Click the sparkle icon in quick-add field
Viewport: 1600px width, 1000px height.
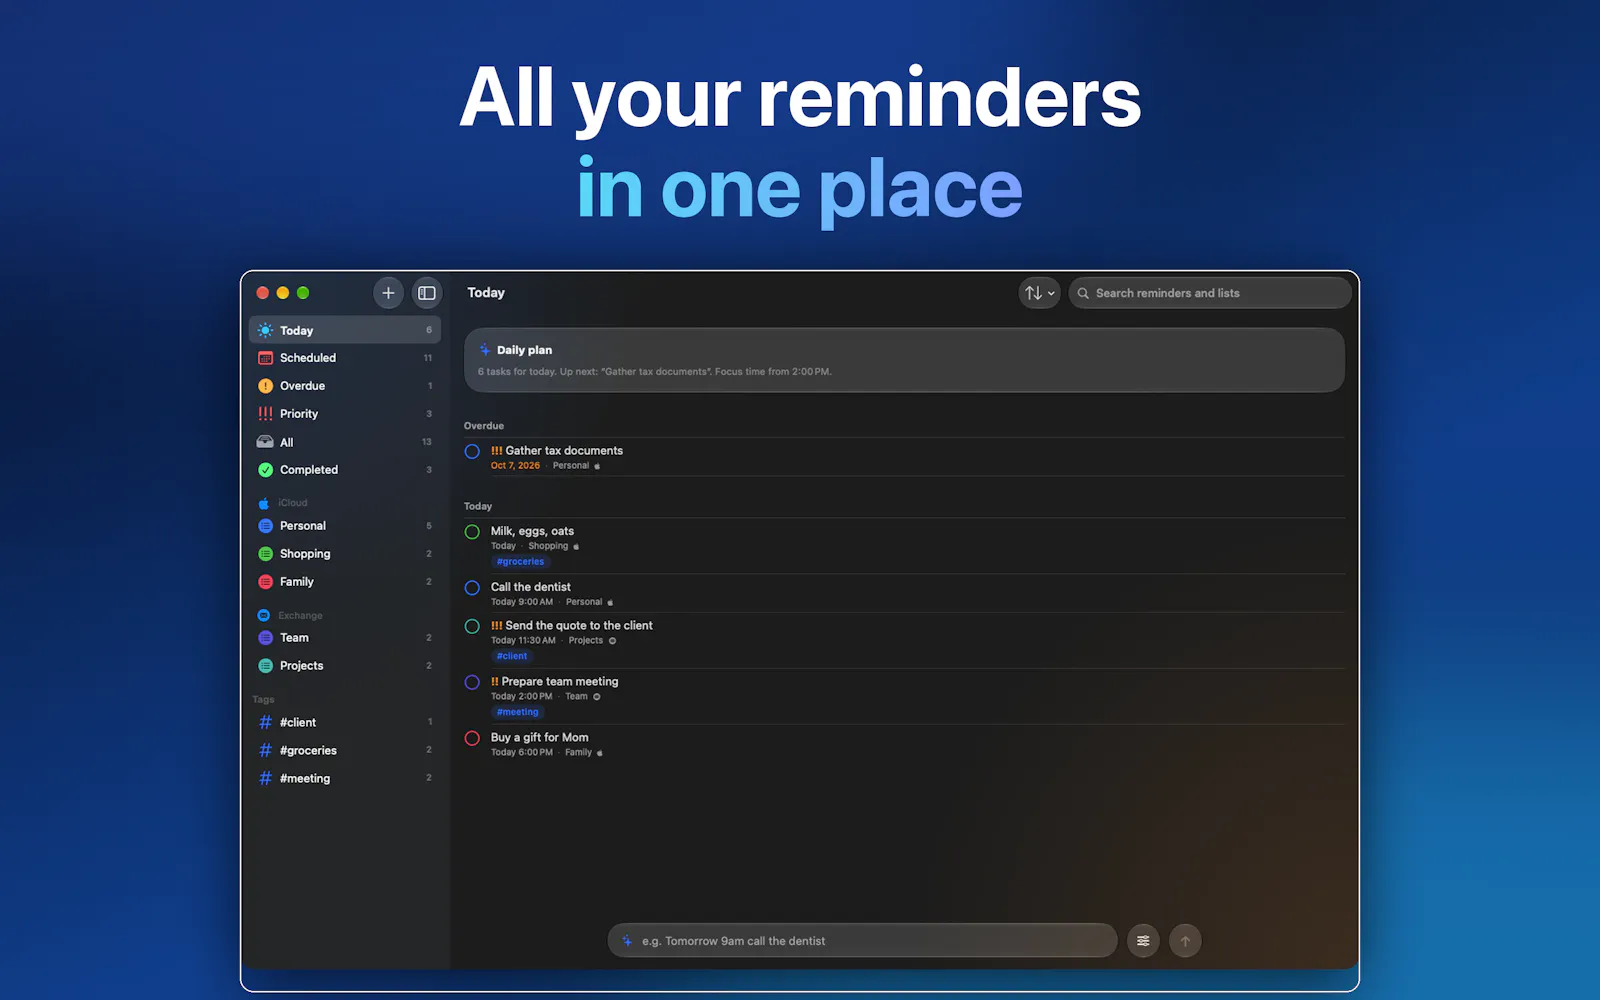(627, 941)
